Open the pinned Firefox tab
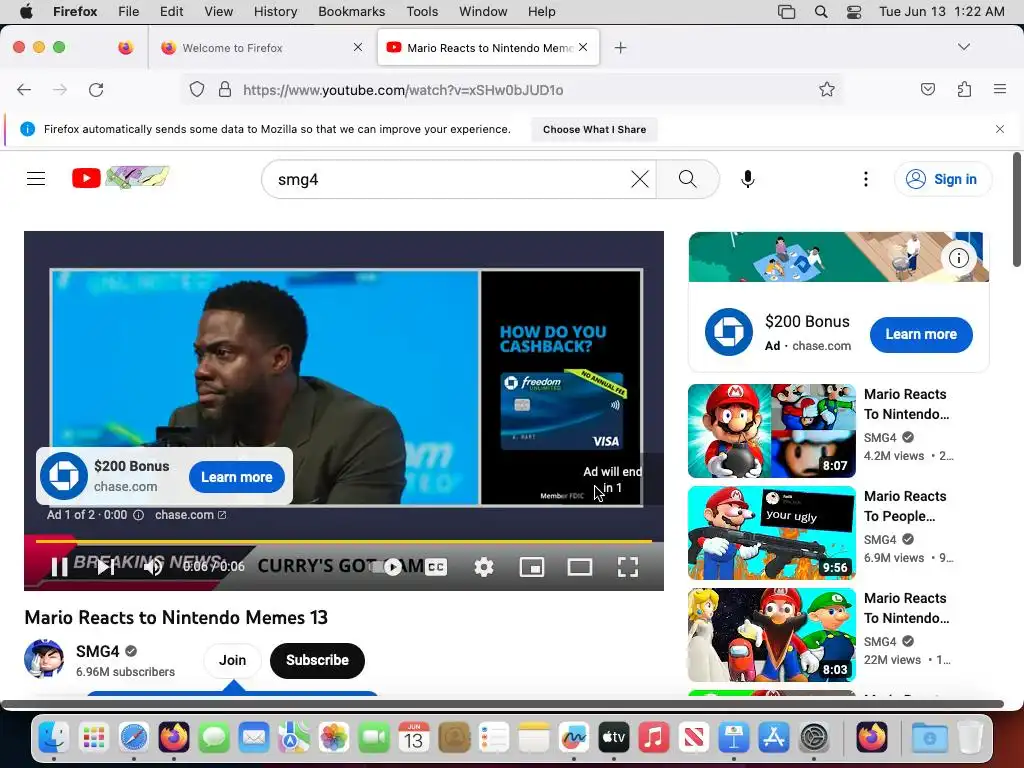Screen dimensions: 1024x768 click(125, 48)
